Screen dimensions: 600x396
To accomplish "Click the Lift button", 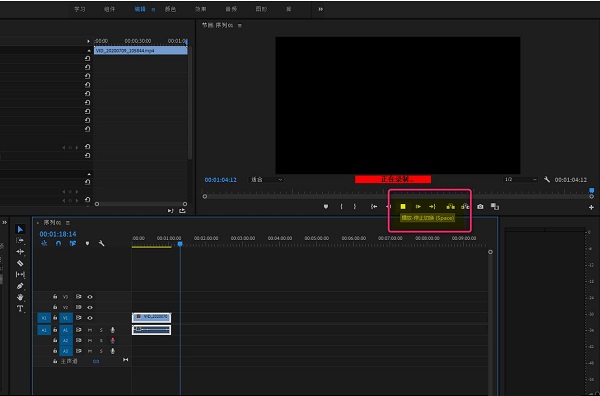I will (x=450, y=207).
